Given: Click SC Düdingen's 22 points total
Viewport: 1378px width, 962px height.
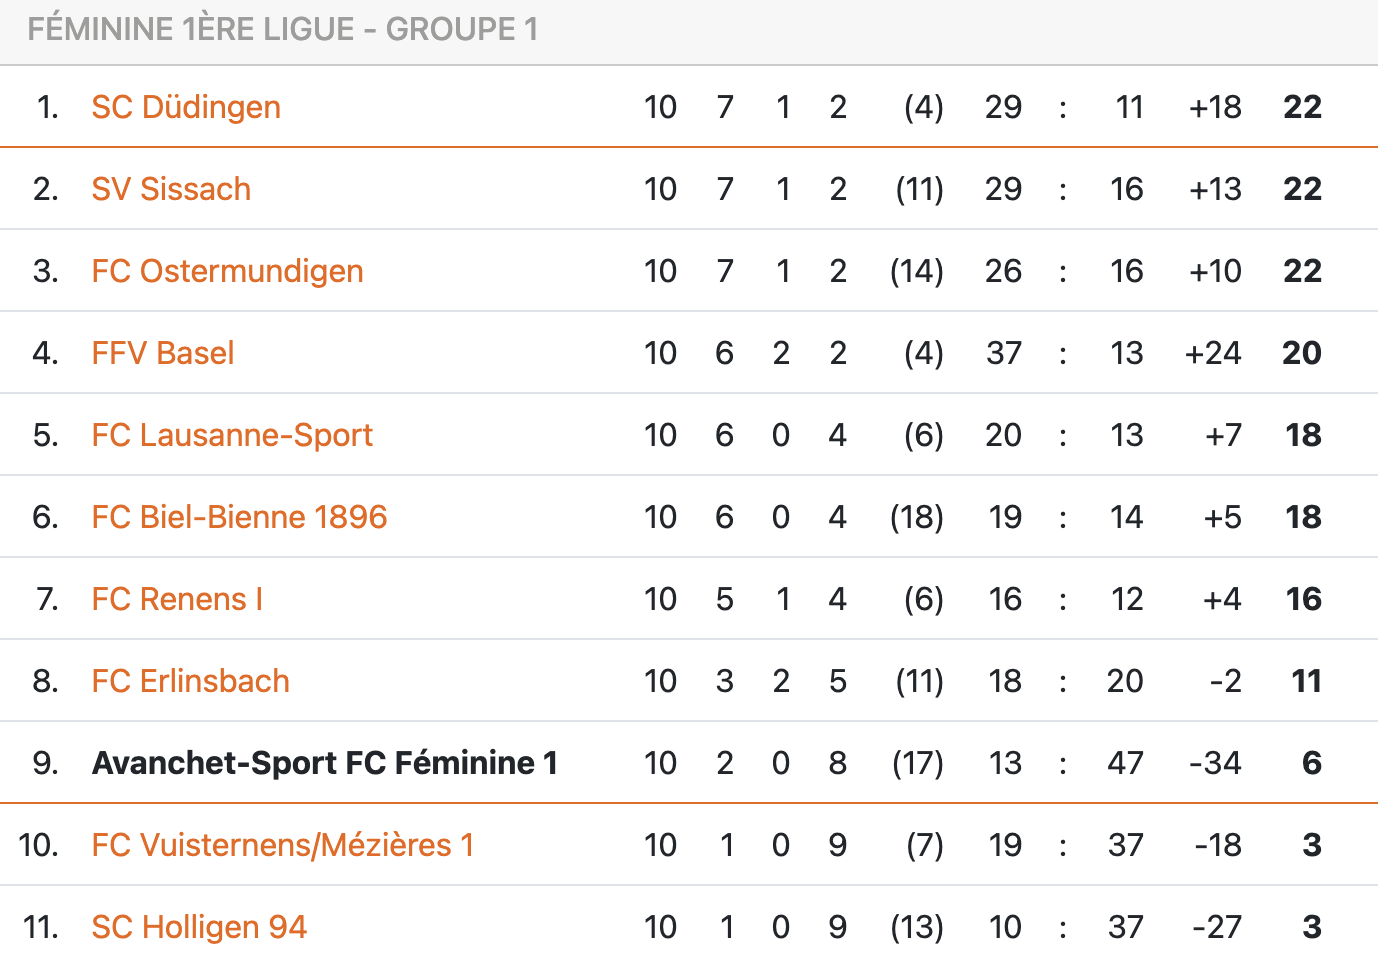Looking at the screenshot, I should [x=1302, y=107].
